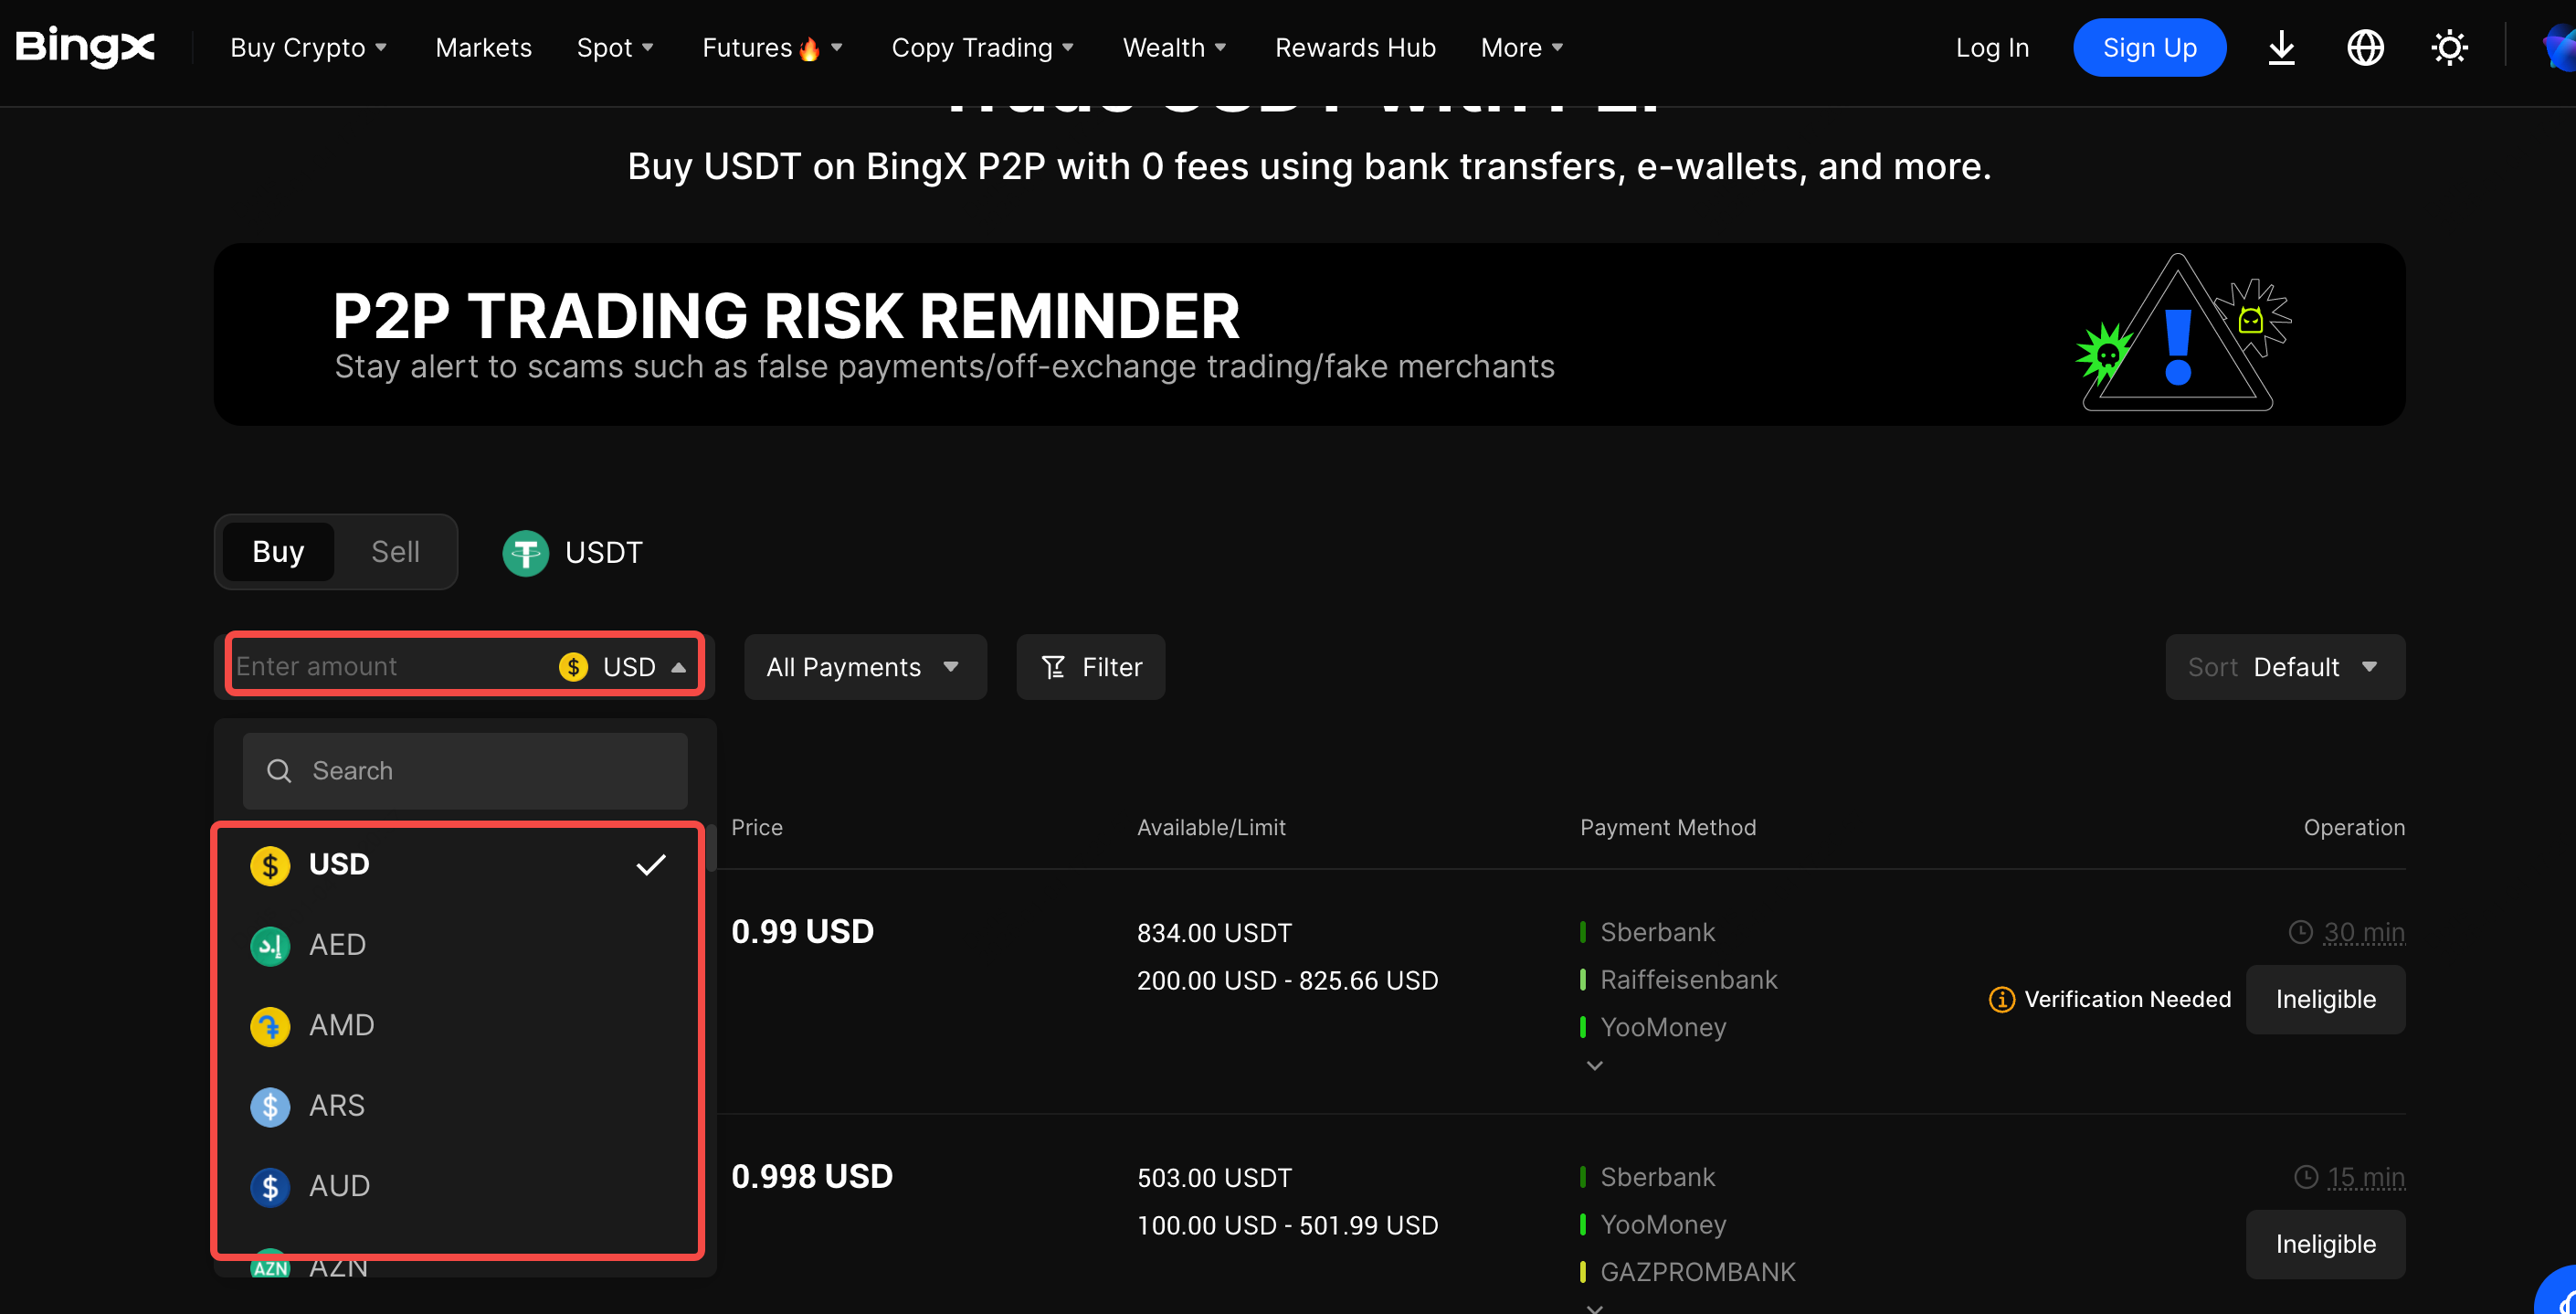Image resolution: width=2576 pixels, height=1314 pixels.
Task: Click the AED currency icon
Action: coord(270,945)
